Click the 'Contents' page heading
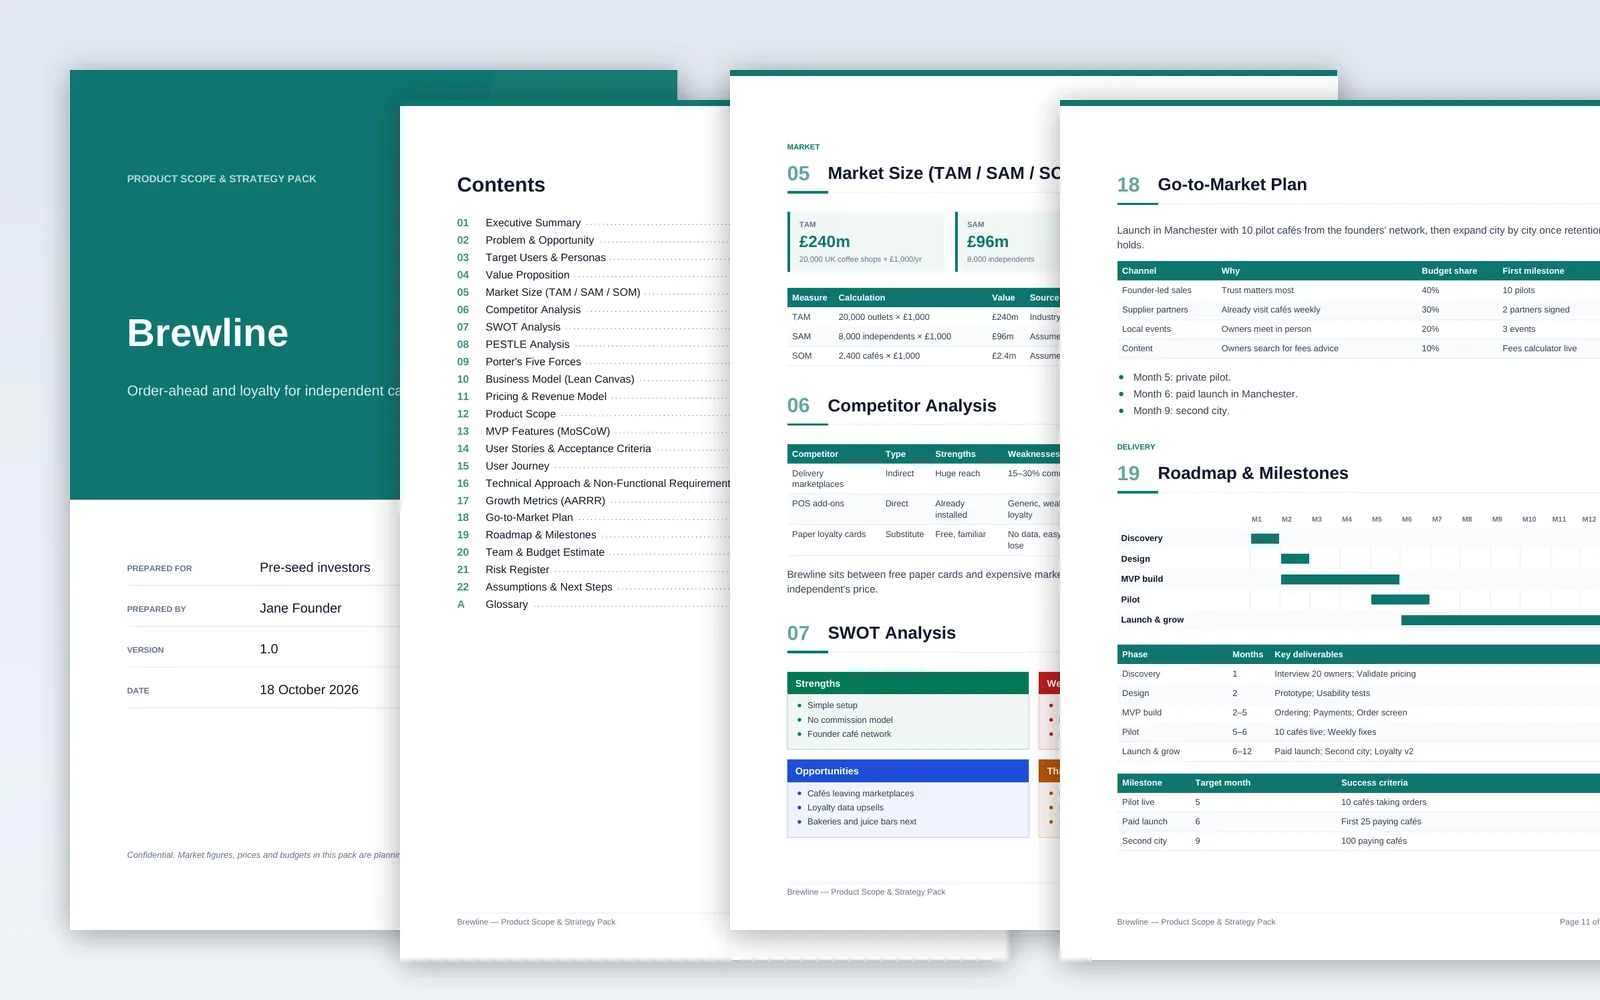 (501, 185)
